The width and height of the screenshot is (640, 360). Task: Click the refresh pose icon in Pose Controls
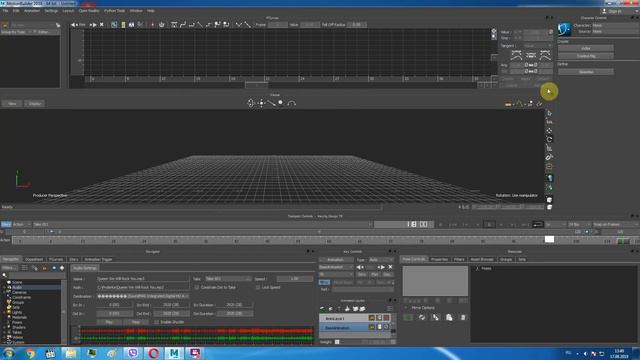tap(422, 317)
